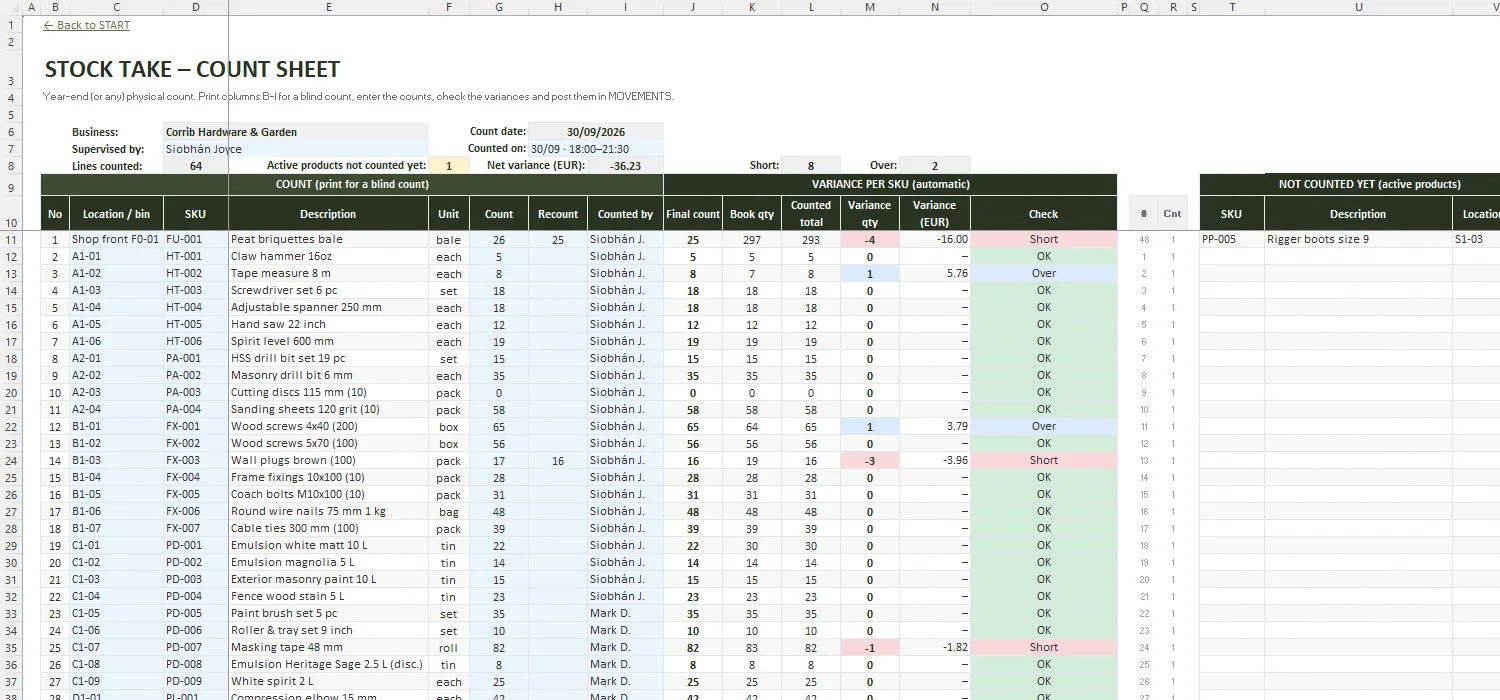Select the SKU cell PD-007
Viewport: 1500px width, 700px height.
[x=196, y=648]
